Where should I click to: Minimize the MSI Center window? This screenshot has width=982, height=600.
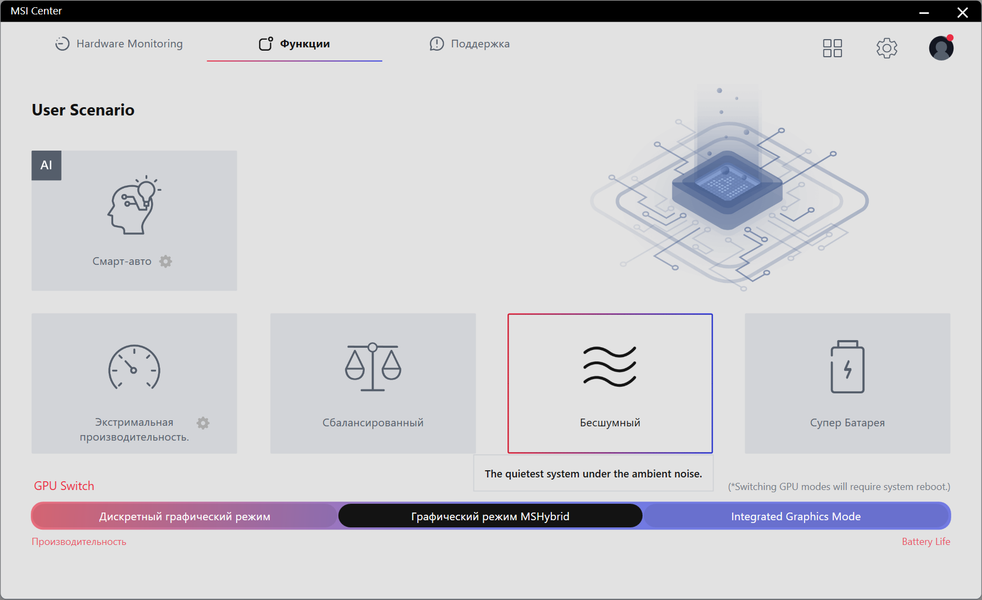[924, 11]
